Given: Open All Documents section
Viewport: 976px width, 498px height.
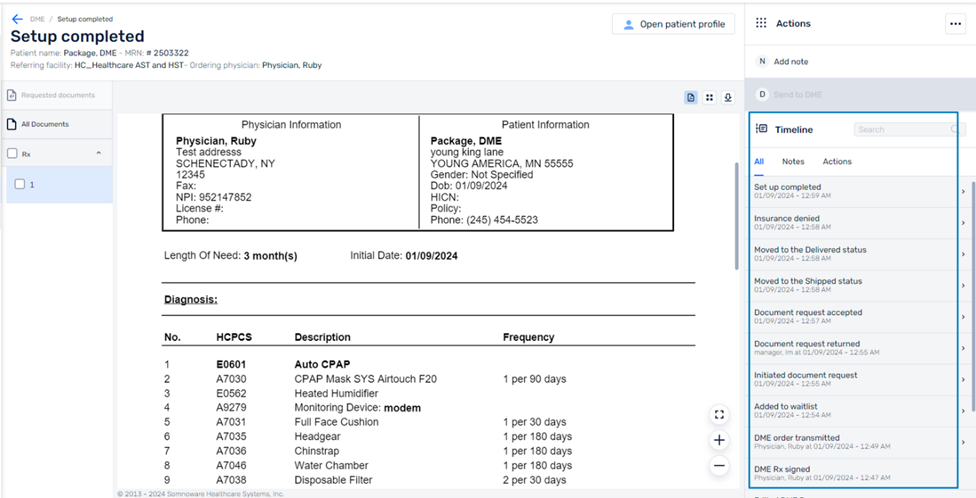Looking at the screenshot, I should (x=57, y=124).
